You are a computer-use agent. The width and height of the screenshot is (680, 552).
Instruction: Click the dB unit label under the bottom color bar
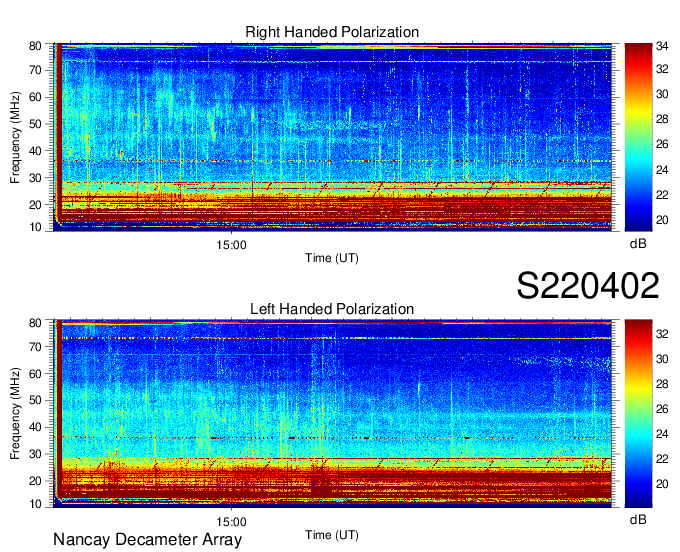[638, 519]
